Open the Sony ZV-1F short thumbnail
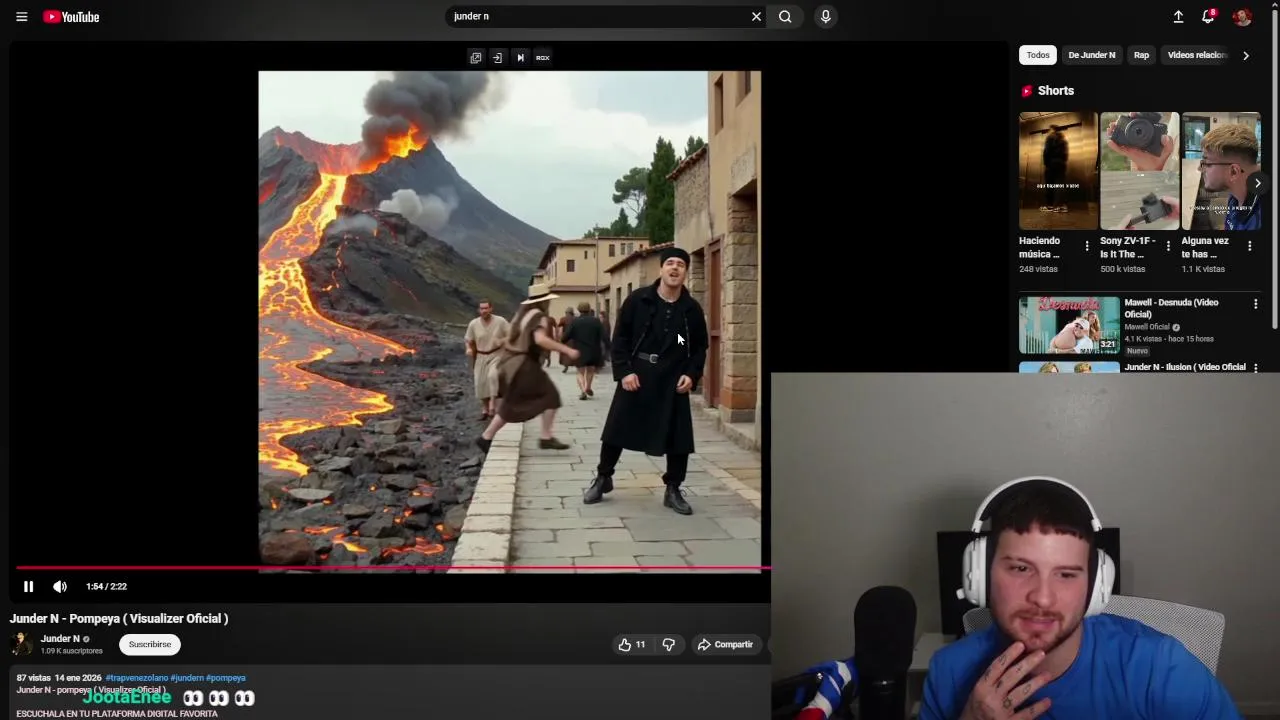 point(1139,171)
